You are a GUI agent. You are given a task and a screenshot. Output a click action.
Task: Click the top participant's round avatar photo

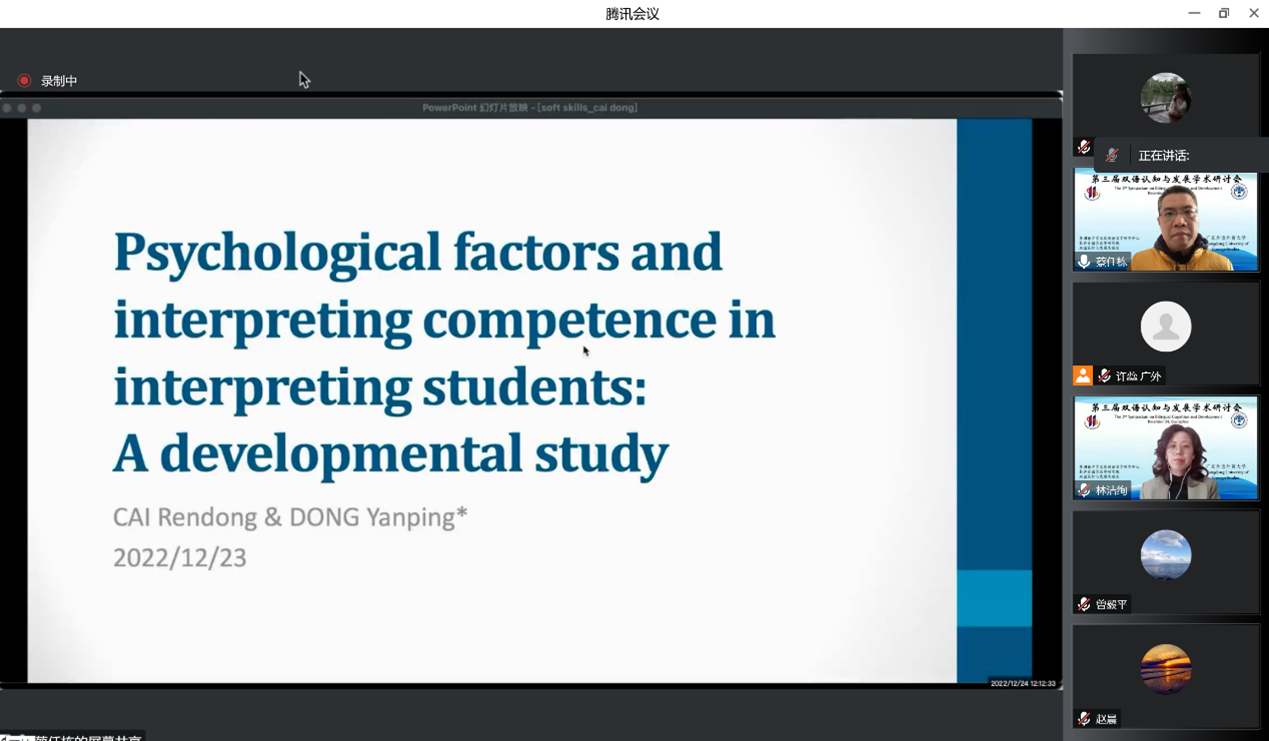pos(1165,97)
